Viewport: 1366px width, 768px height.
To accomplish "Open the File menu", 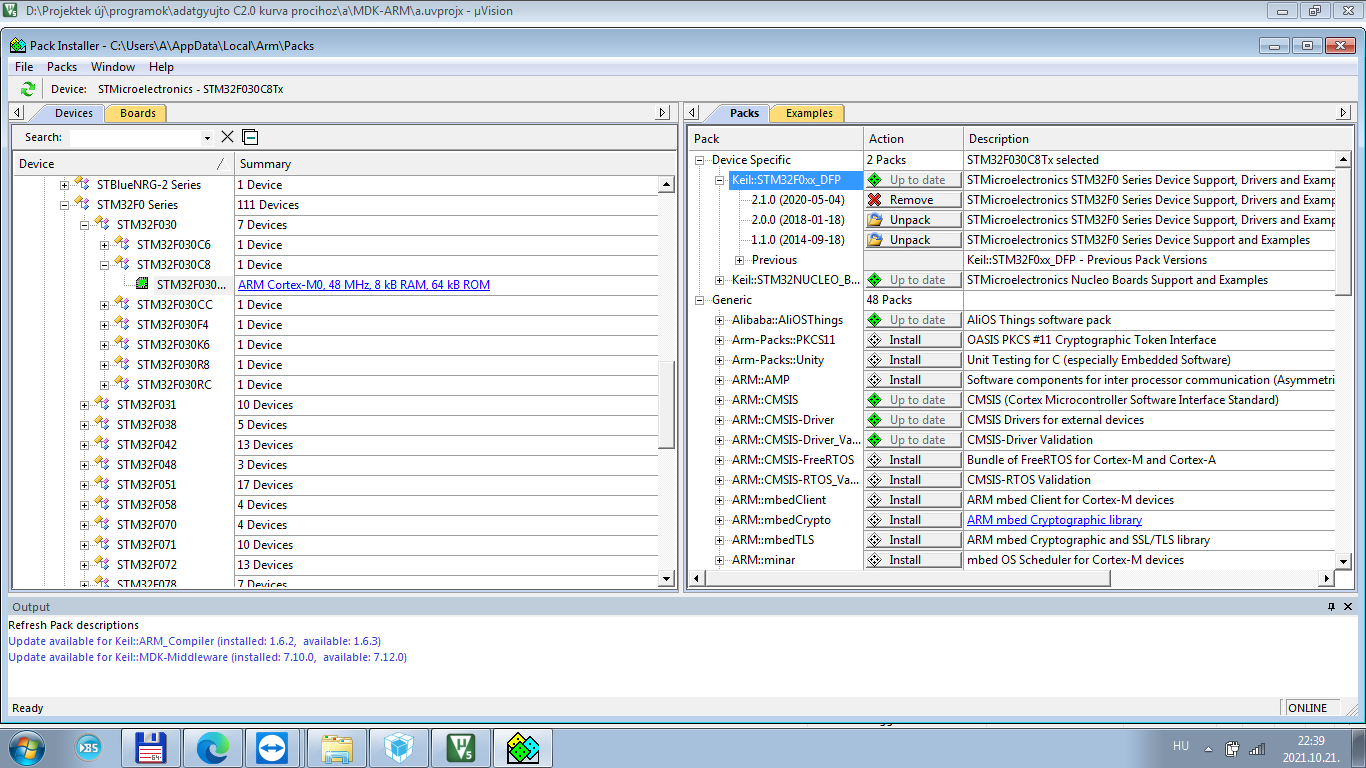I will [24, 67].
